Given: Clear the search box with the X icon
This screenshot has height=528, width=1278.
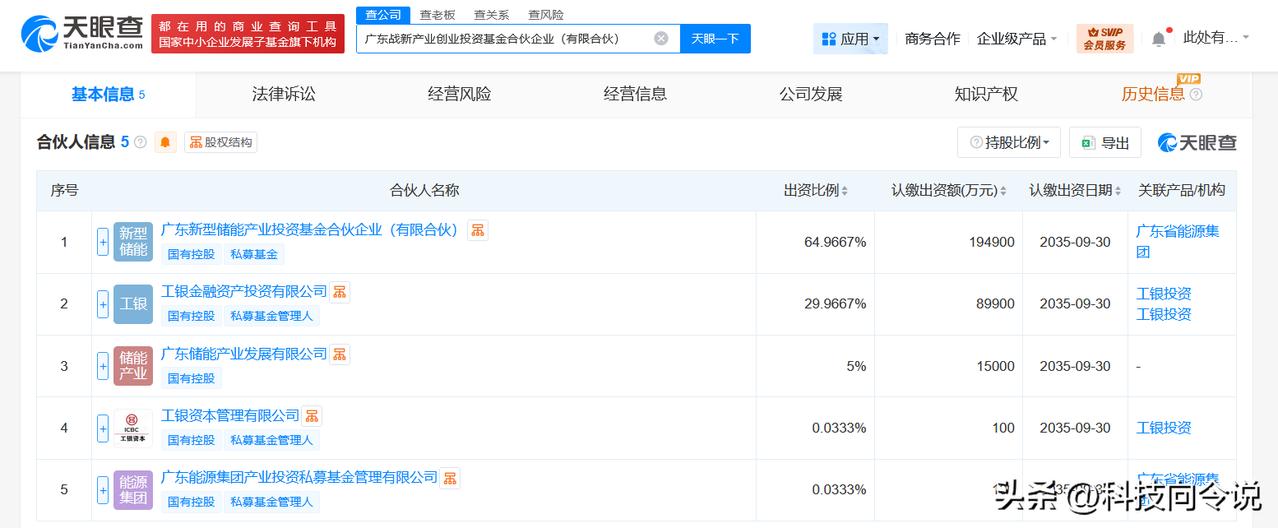Looking at the screenshot, I should [x=661, y=39].
